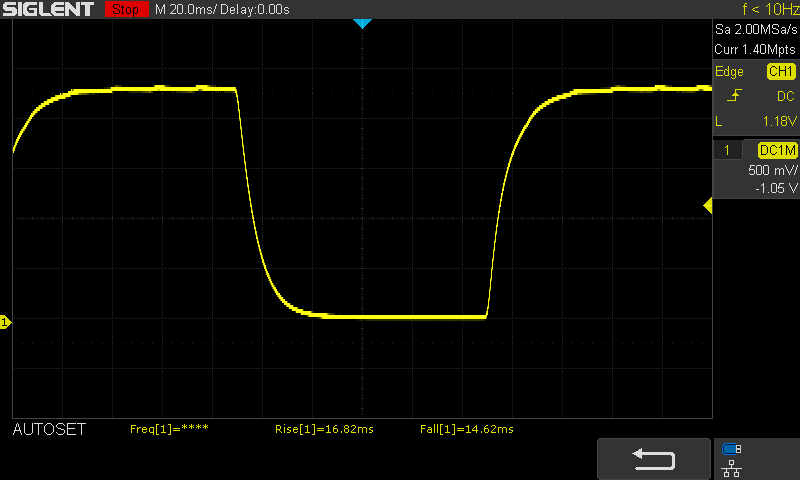
Task: Click the Rise[1]=16.82ms measurement
Action: pos(324,429)
